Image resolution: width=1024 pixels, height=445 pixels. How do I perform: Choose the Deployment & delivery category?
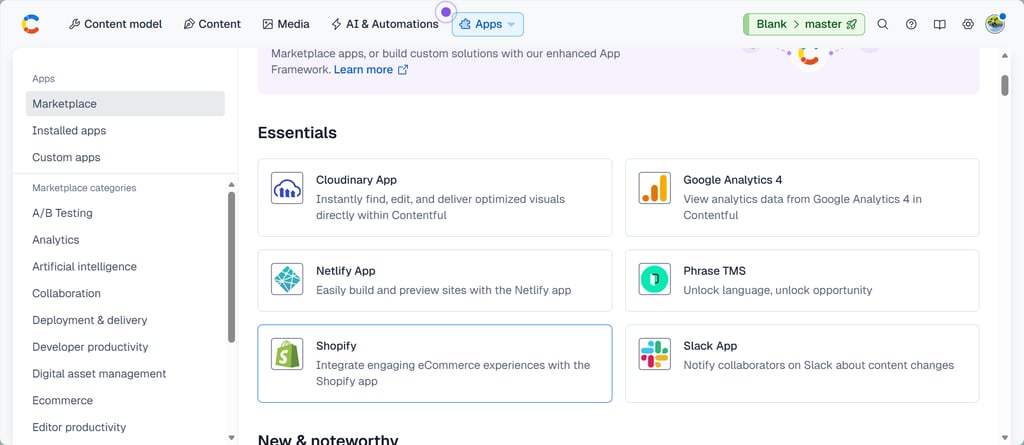(89, 320)
